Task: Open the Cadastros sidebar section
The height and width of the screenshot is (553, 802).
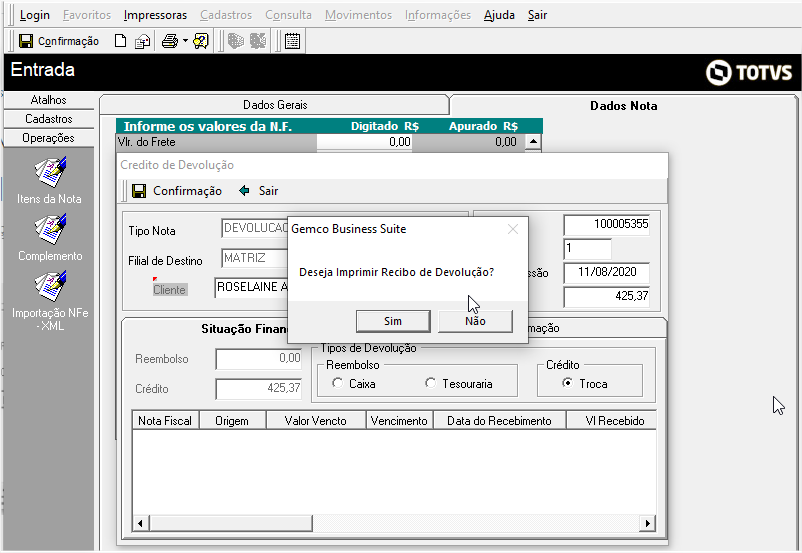Action: tap(49, 119)
